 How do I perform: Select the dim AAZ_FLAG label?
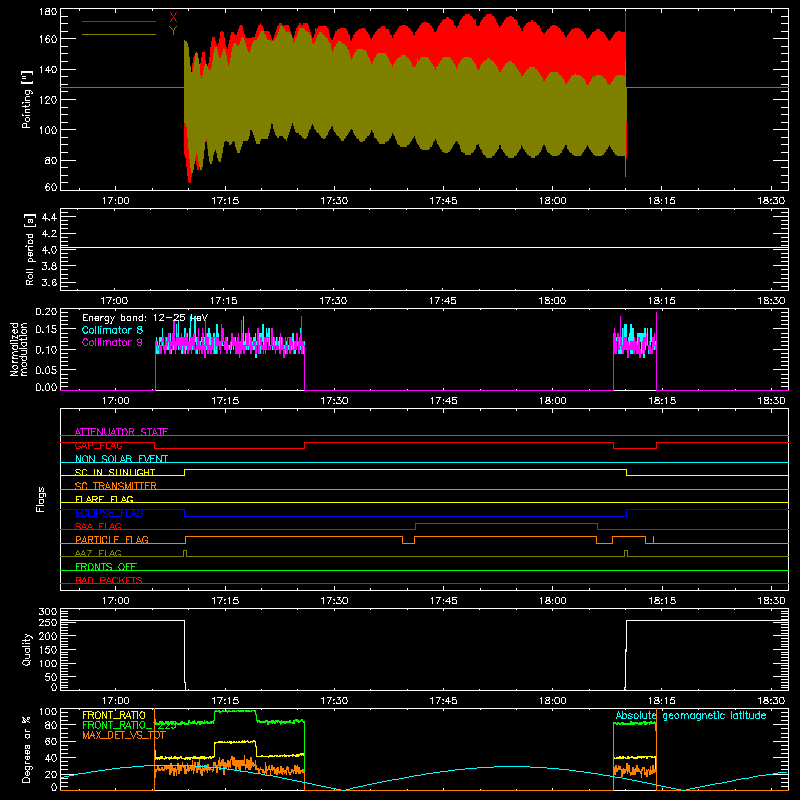click(98, 553)
